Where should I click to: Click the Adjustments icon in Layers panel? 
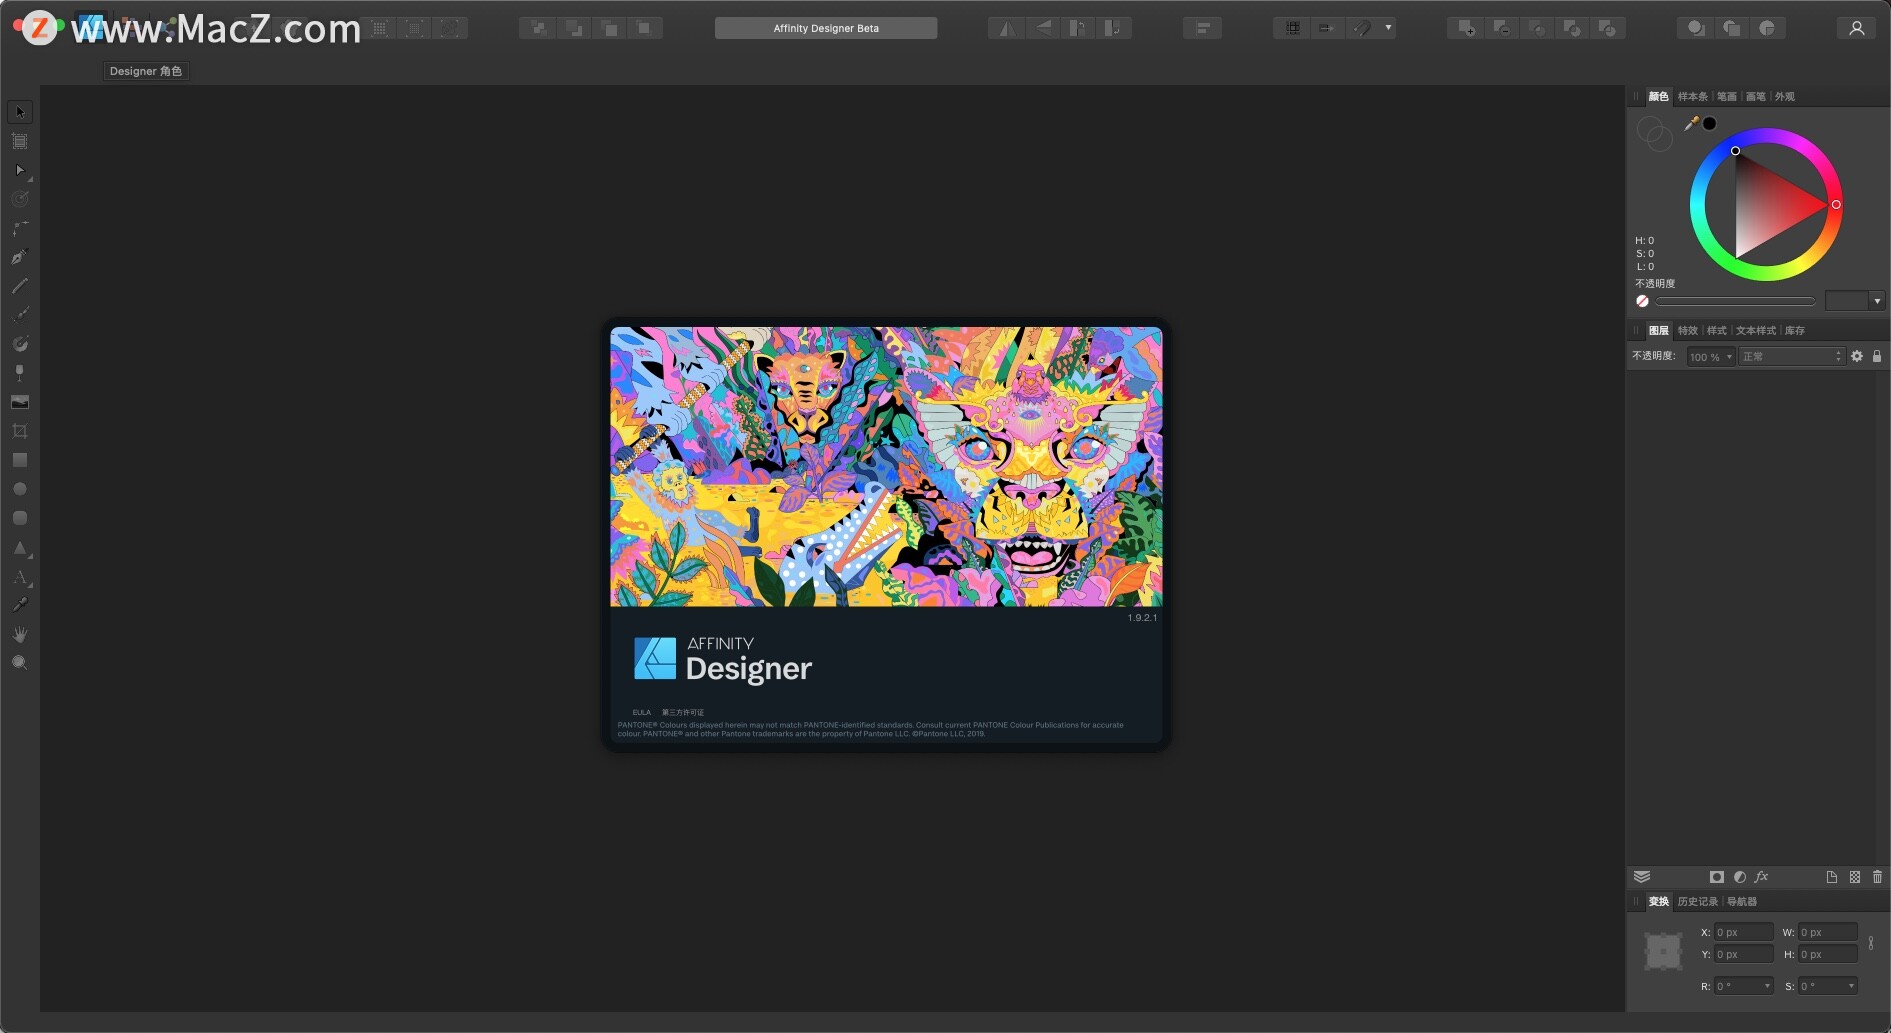coord(1740,877)
